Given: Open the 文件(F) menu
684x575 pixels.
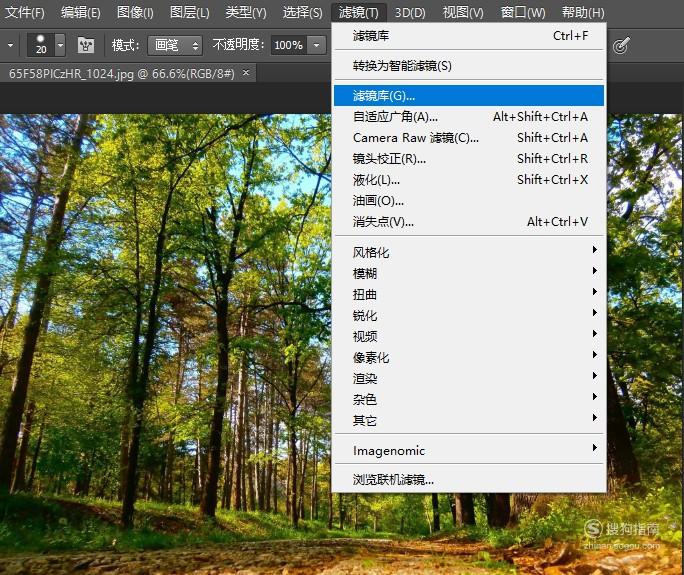Looking at the screenshot, I should 24,12.
